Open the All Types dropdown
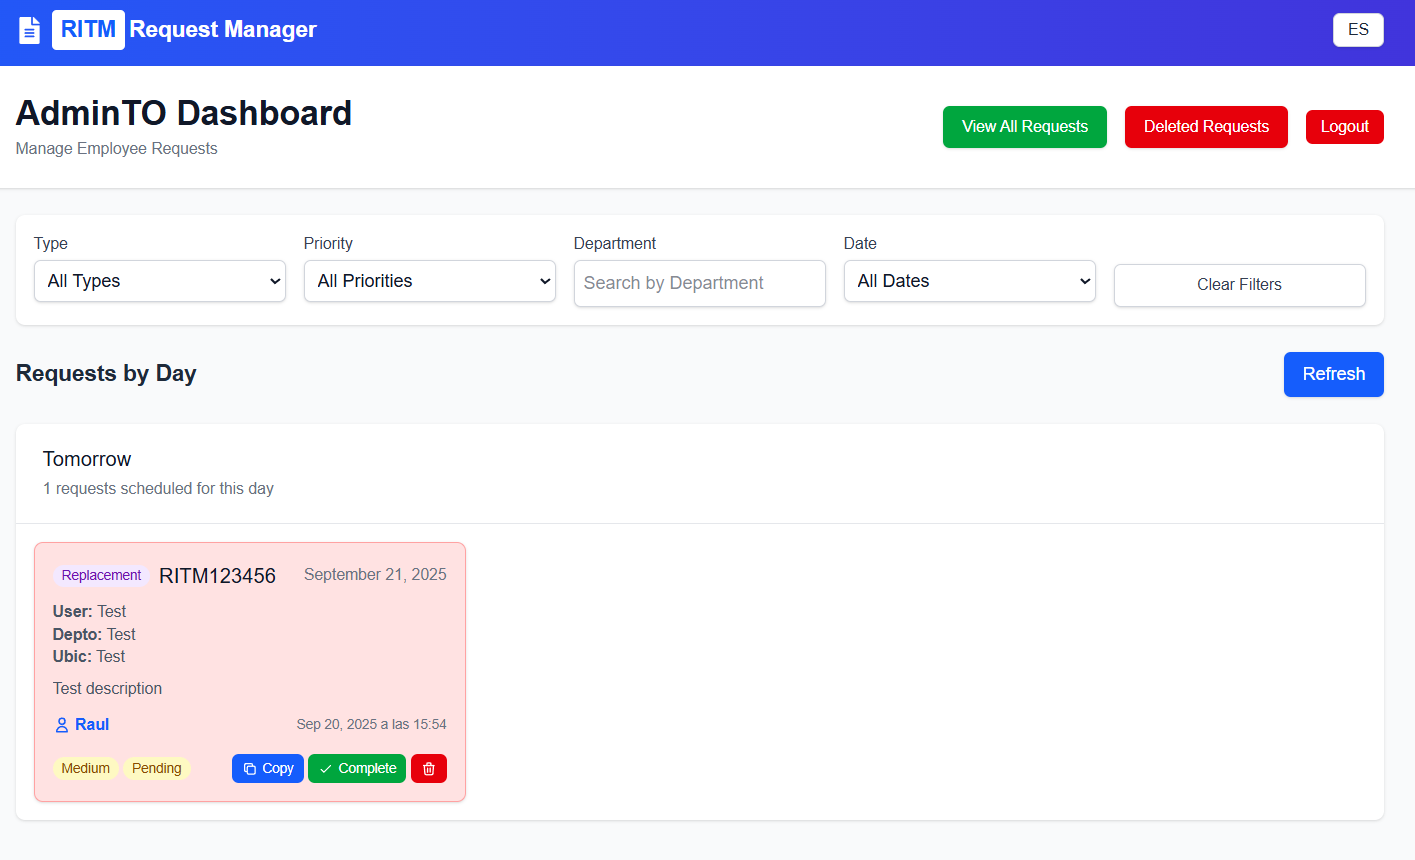Image resolution: width=1415 pixels, height=860 pixels. coord(160,281)
